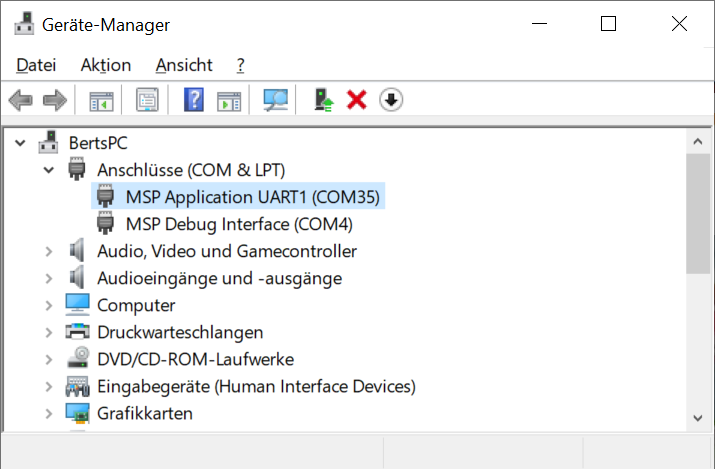Screen dimensions: 715x469
Task: Select the Audio, Video und Gamecontroller label
Action: coord(227,251)
